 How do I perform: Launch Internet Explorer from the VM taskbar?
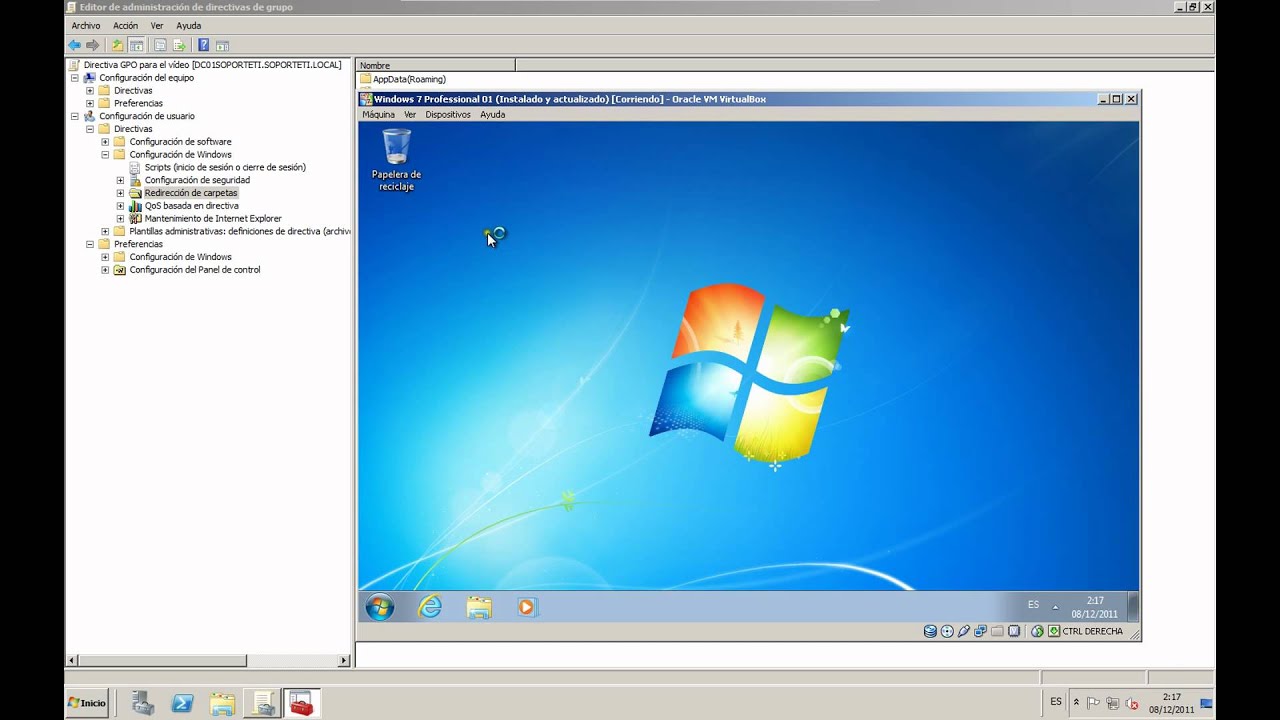point(430,607)
